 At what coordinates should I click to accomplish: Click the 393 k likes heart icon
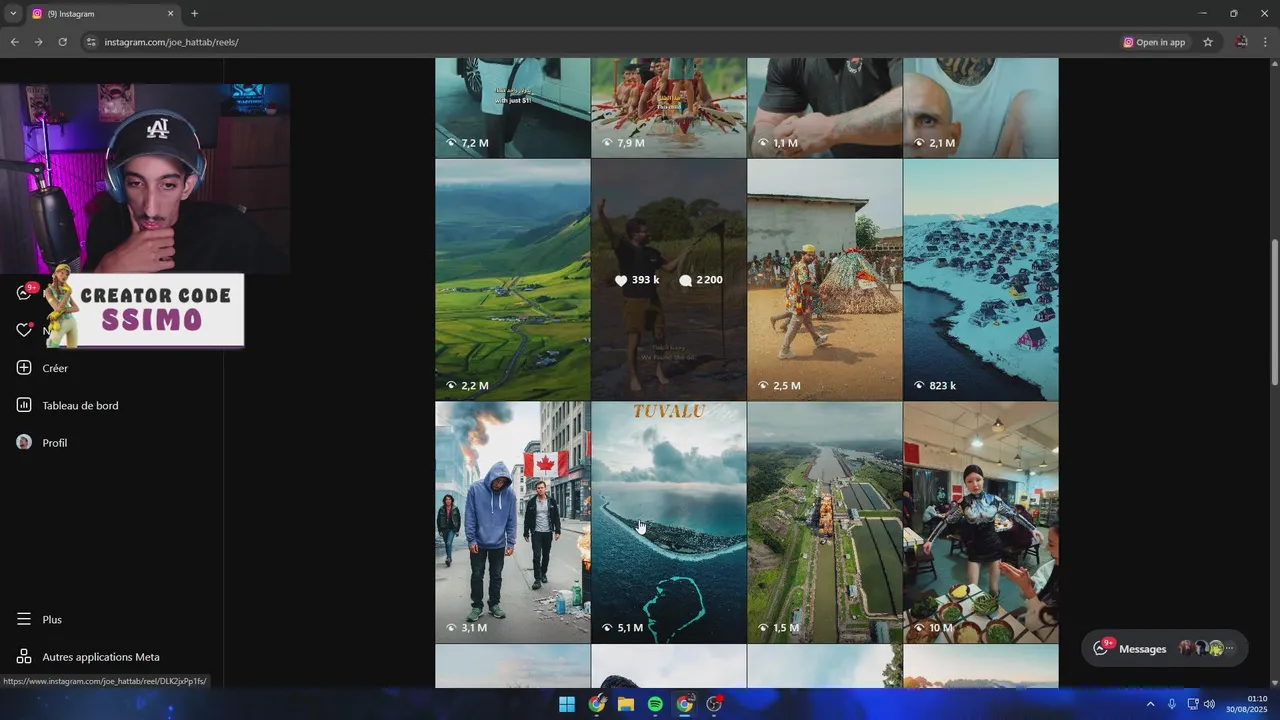(x=621, y=280)
